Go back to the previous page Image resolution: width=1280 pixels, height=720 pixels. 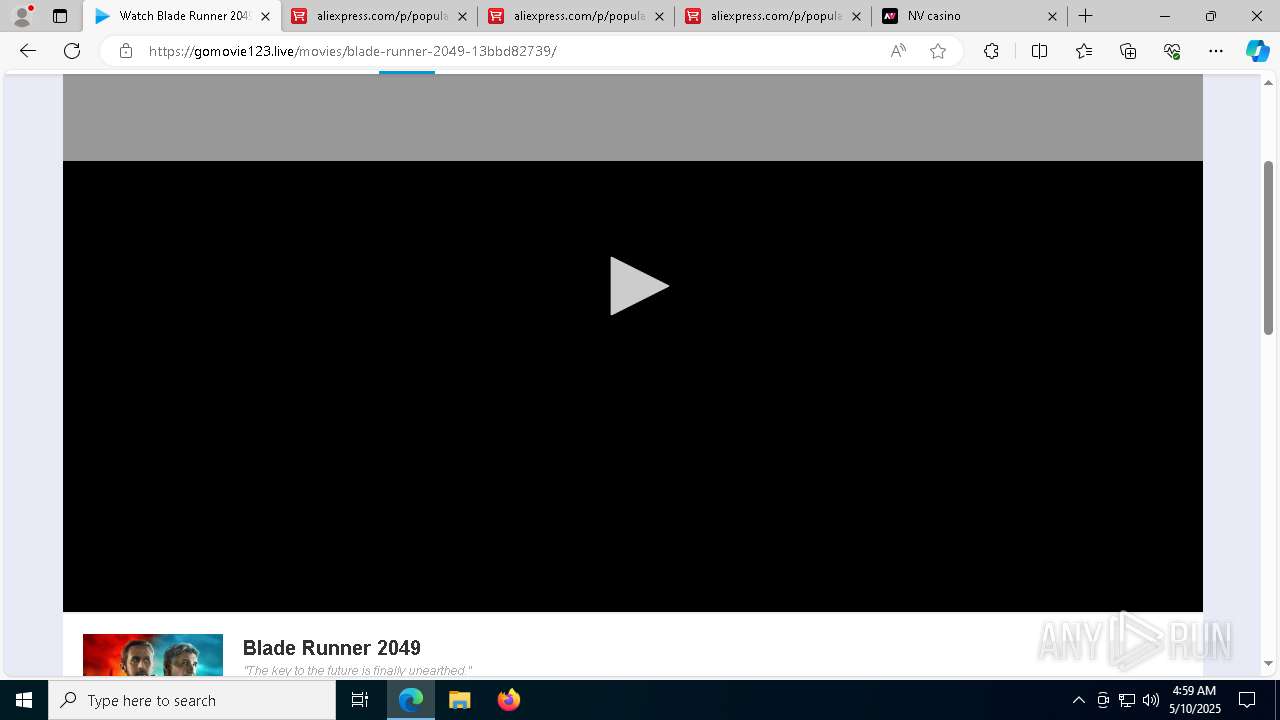pyautogui.click(x=28, y=51)
